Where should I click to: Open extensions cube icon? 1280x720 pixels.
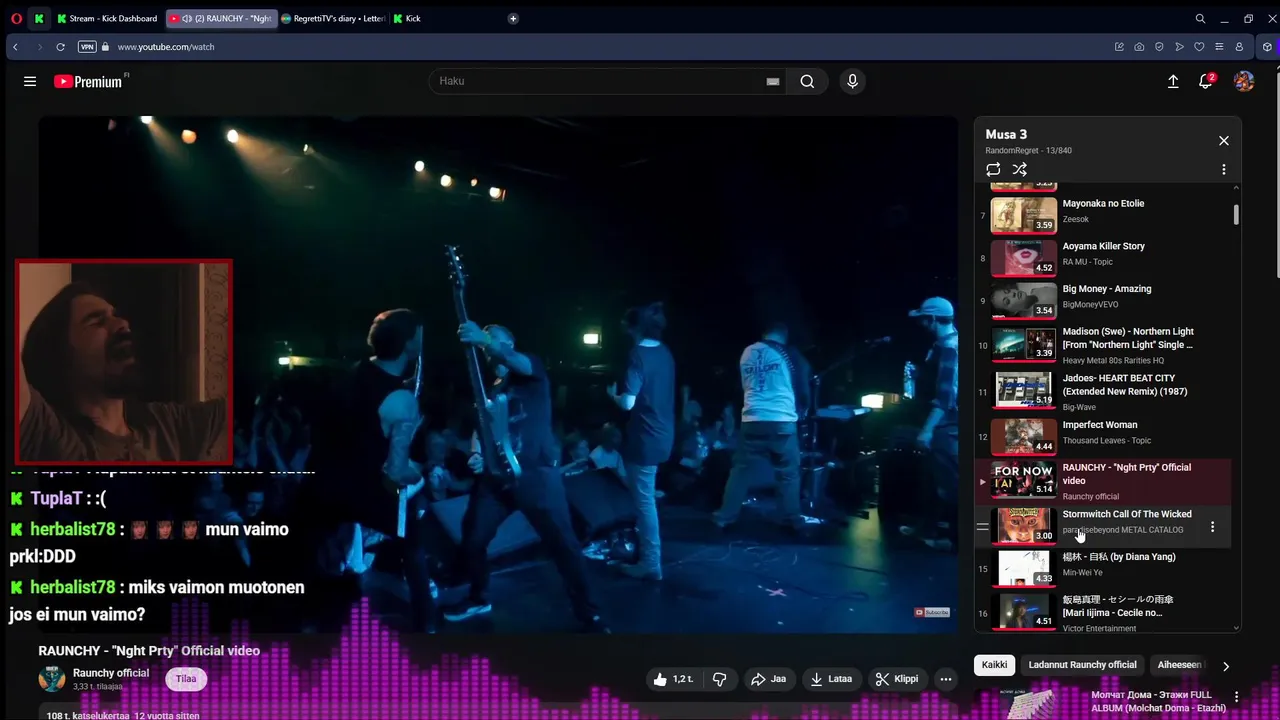tap(1268, 47)
